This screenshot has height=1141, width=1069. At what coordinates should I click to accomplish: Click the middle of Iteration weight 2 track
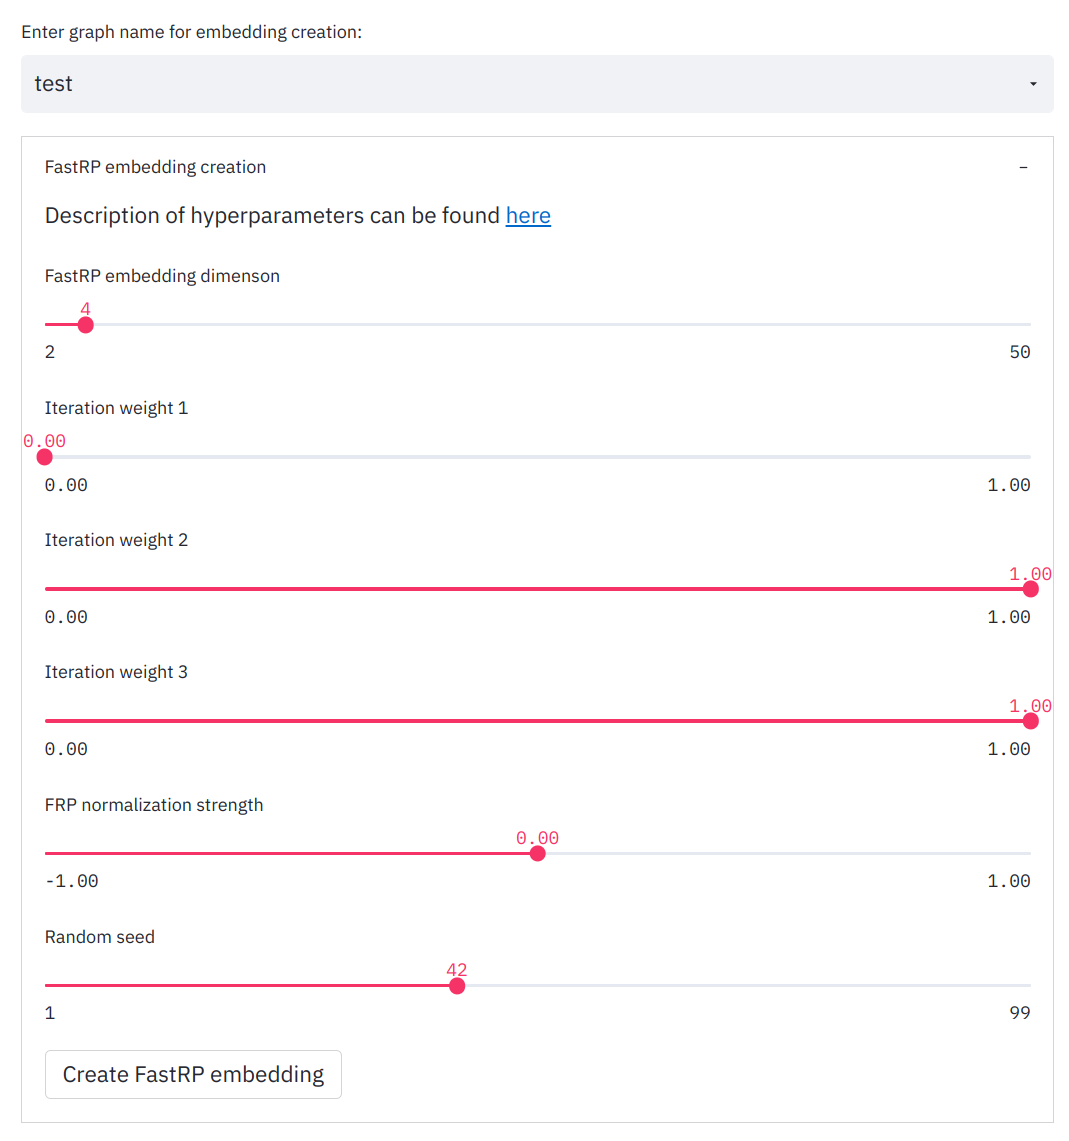point(538,589)
